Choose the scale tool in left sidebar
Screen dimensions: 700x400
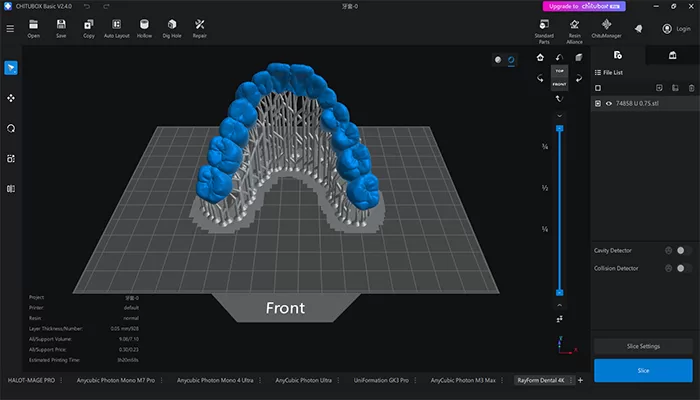[11, 158]
